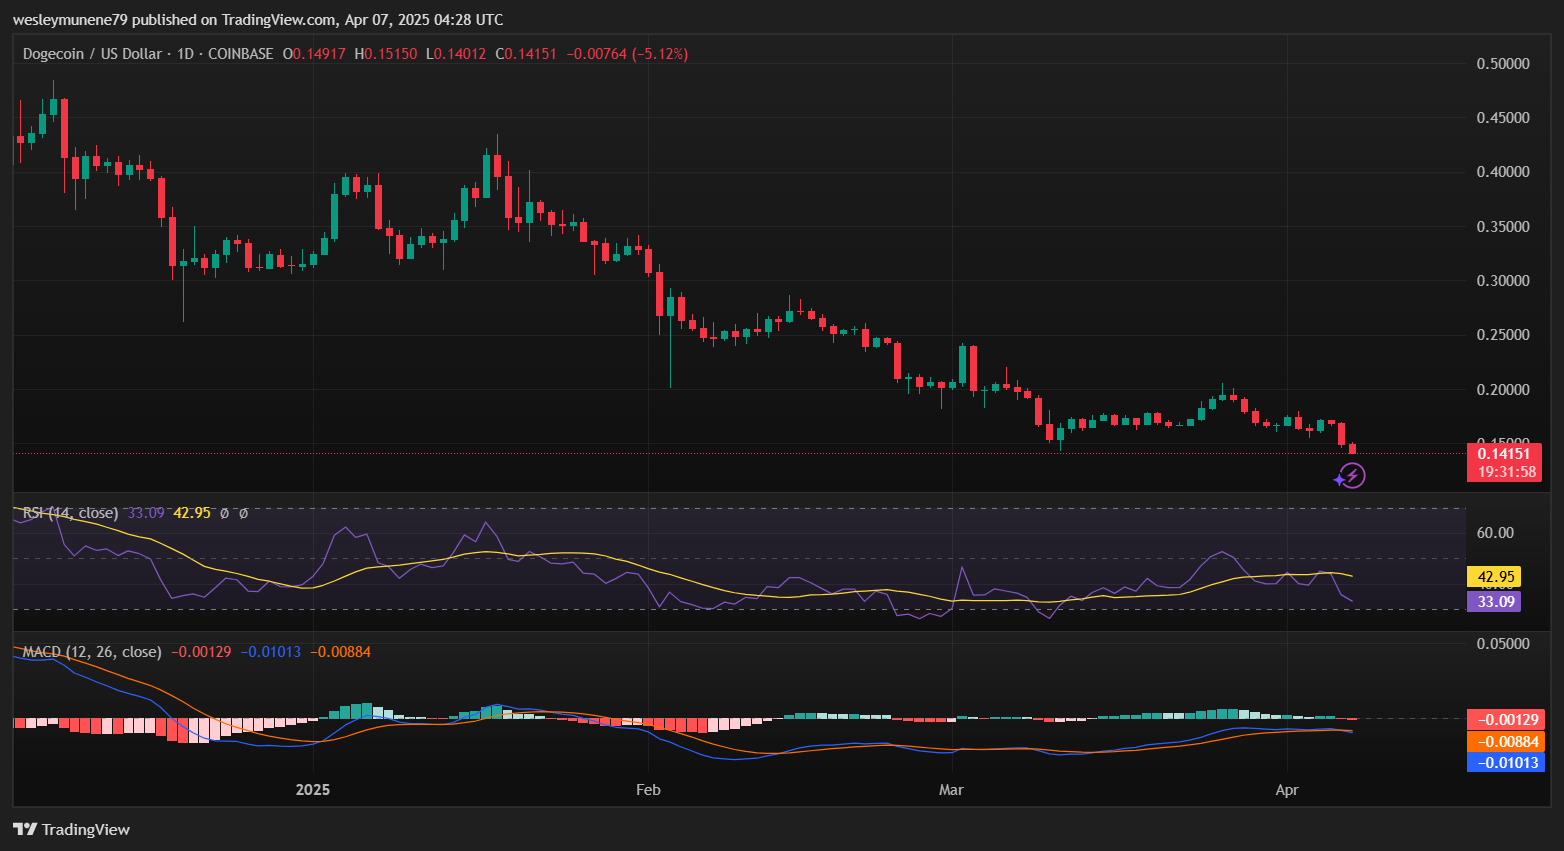This screenshot has height=851, width=1564.
Task: Click the Mar marker on the time axis
Action: tap(951, 790)
